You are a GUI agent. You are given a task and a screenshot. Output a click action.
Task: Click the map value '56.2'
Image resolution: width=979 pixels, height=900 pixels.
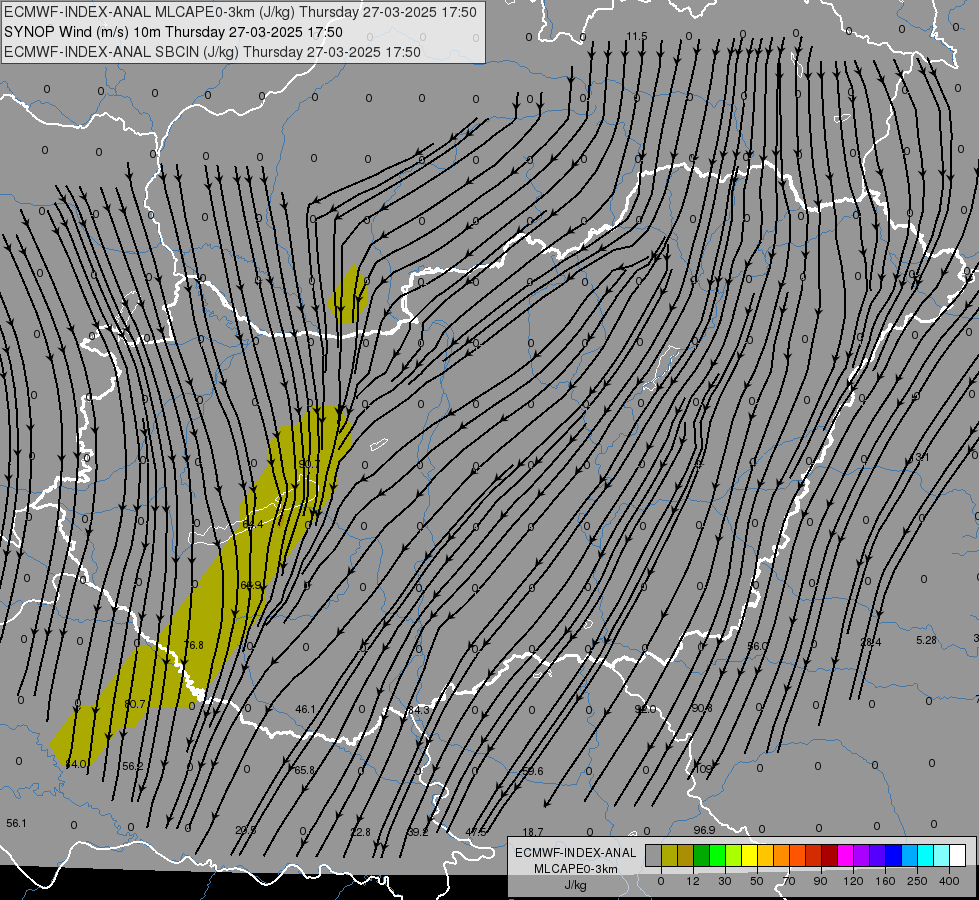coord(133,766)
